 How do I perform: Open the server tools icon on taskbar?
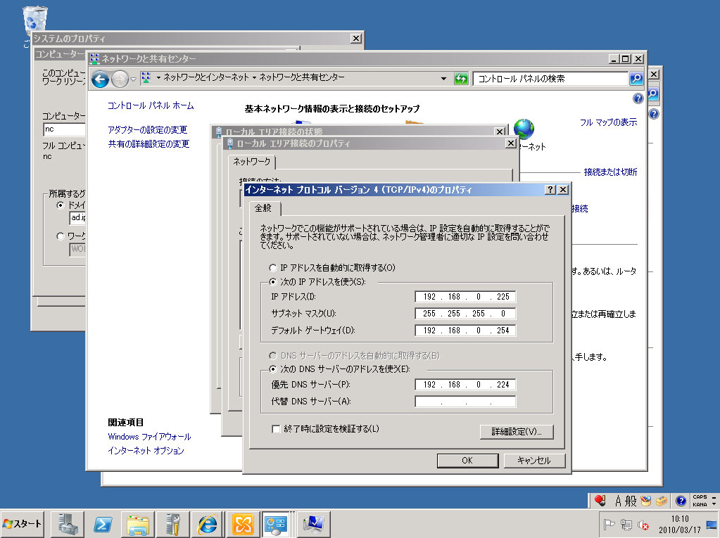pos(173,524)
